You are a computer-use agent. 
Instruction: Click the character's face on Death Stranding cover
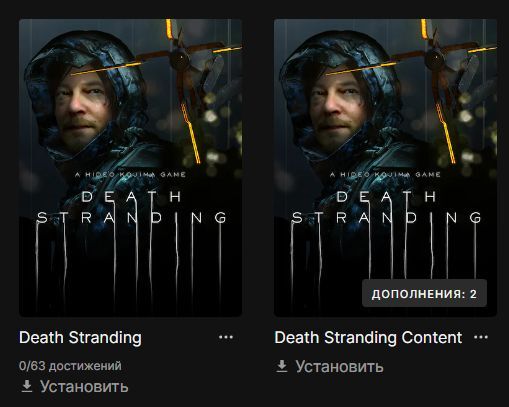click(x=82, y=102)
